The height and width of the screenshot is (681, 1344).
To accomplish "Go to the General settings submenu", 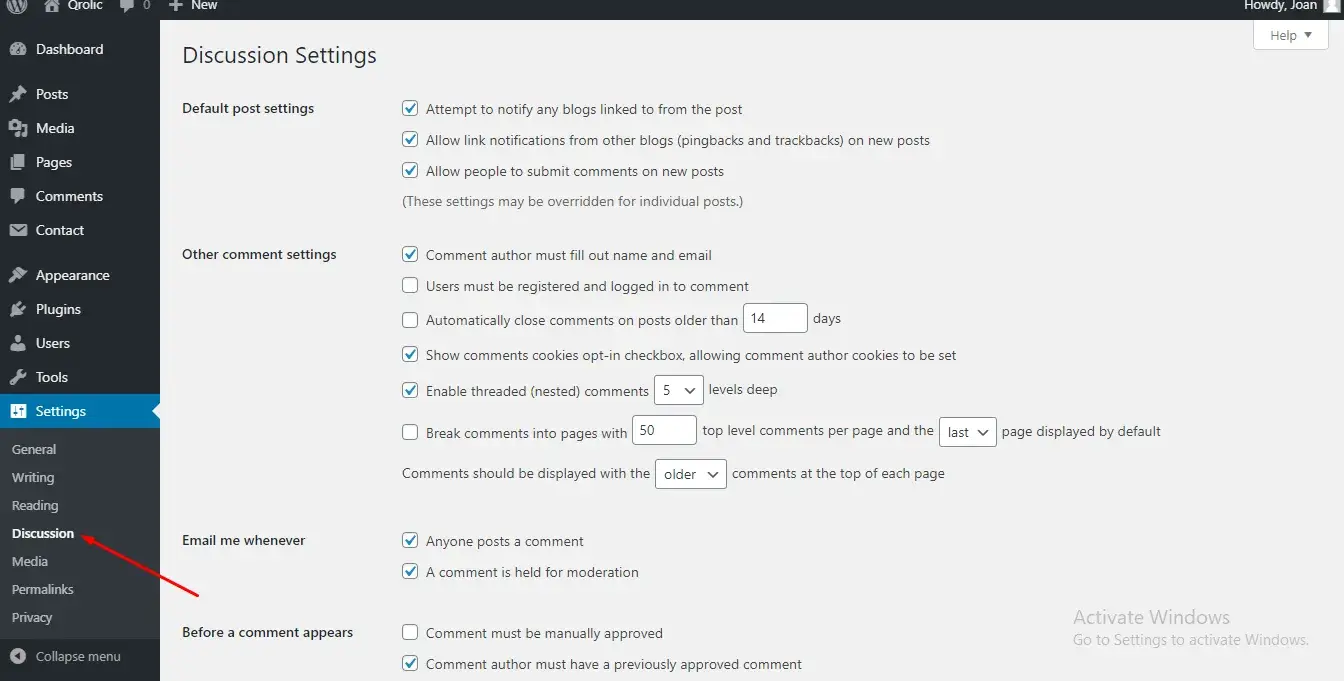I will 34,449.
